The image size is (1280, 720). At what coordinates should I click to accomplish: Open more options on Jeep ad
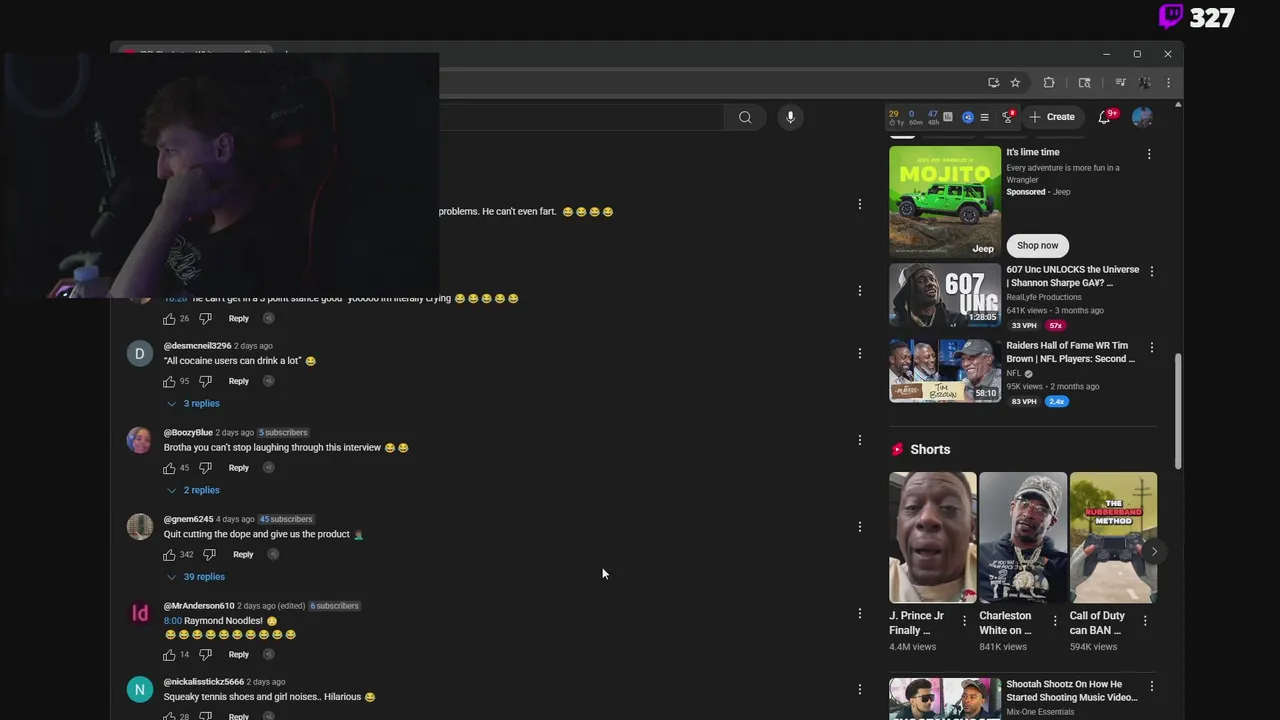[1149, 154]
